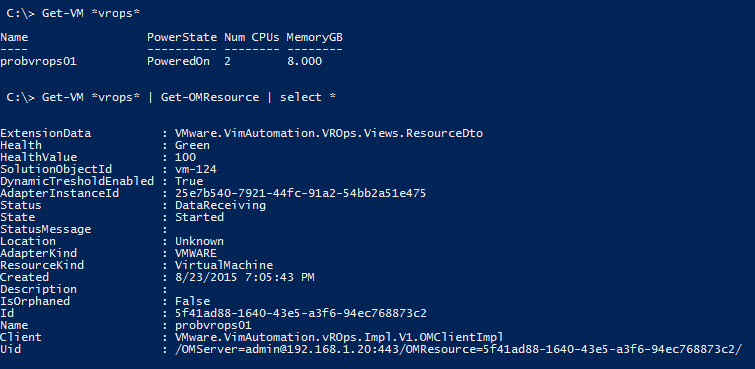Click the MemoryGB column header
The width and height of the screenshot is (755, 369).
pos(314,37)
